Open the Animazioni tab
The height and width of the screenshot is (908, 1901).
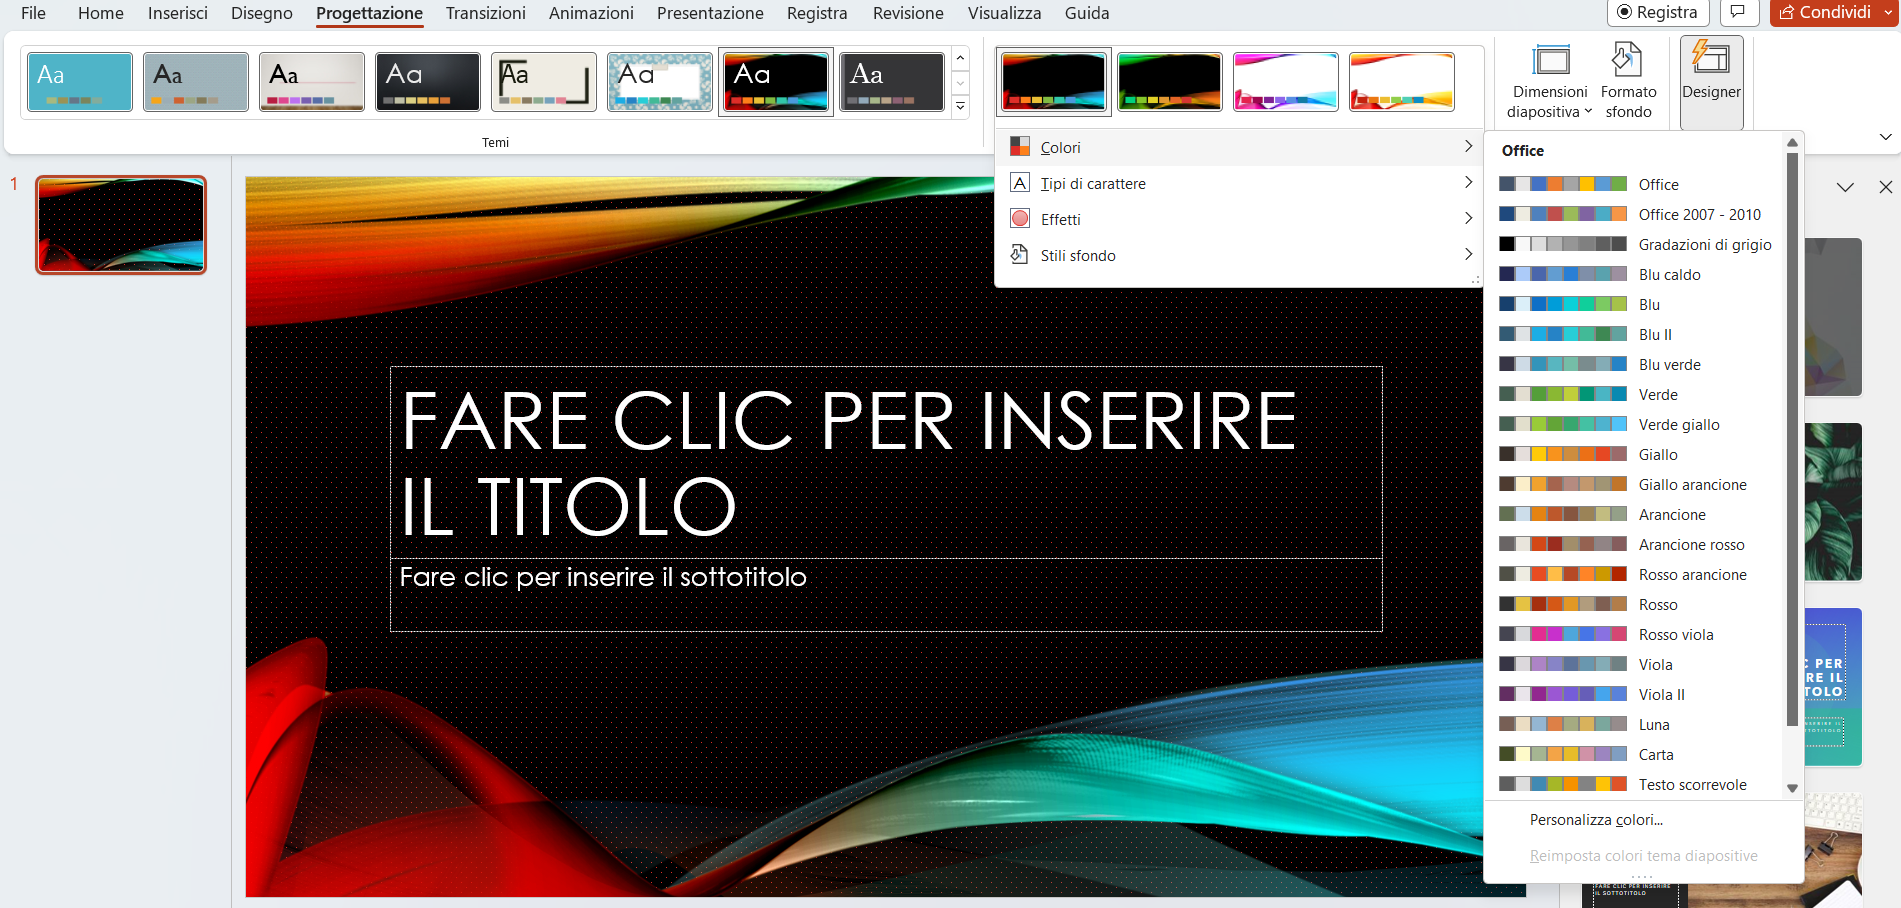tap(590, 13)
